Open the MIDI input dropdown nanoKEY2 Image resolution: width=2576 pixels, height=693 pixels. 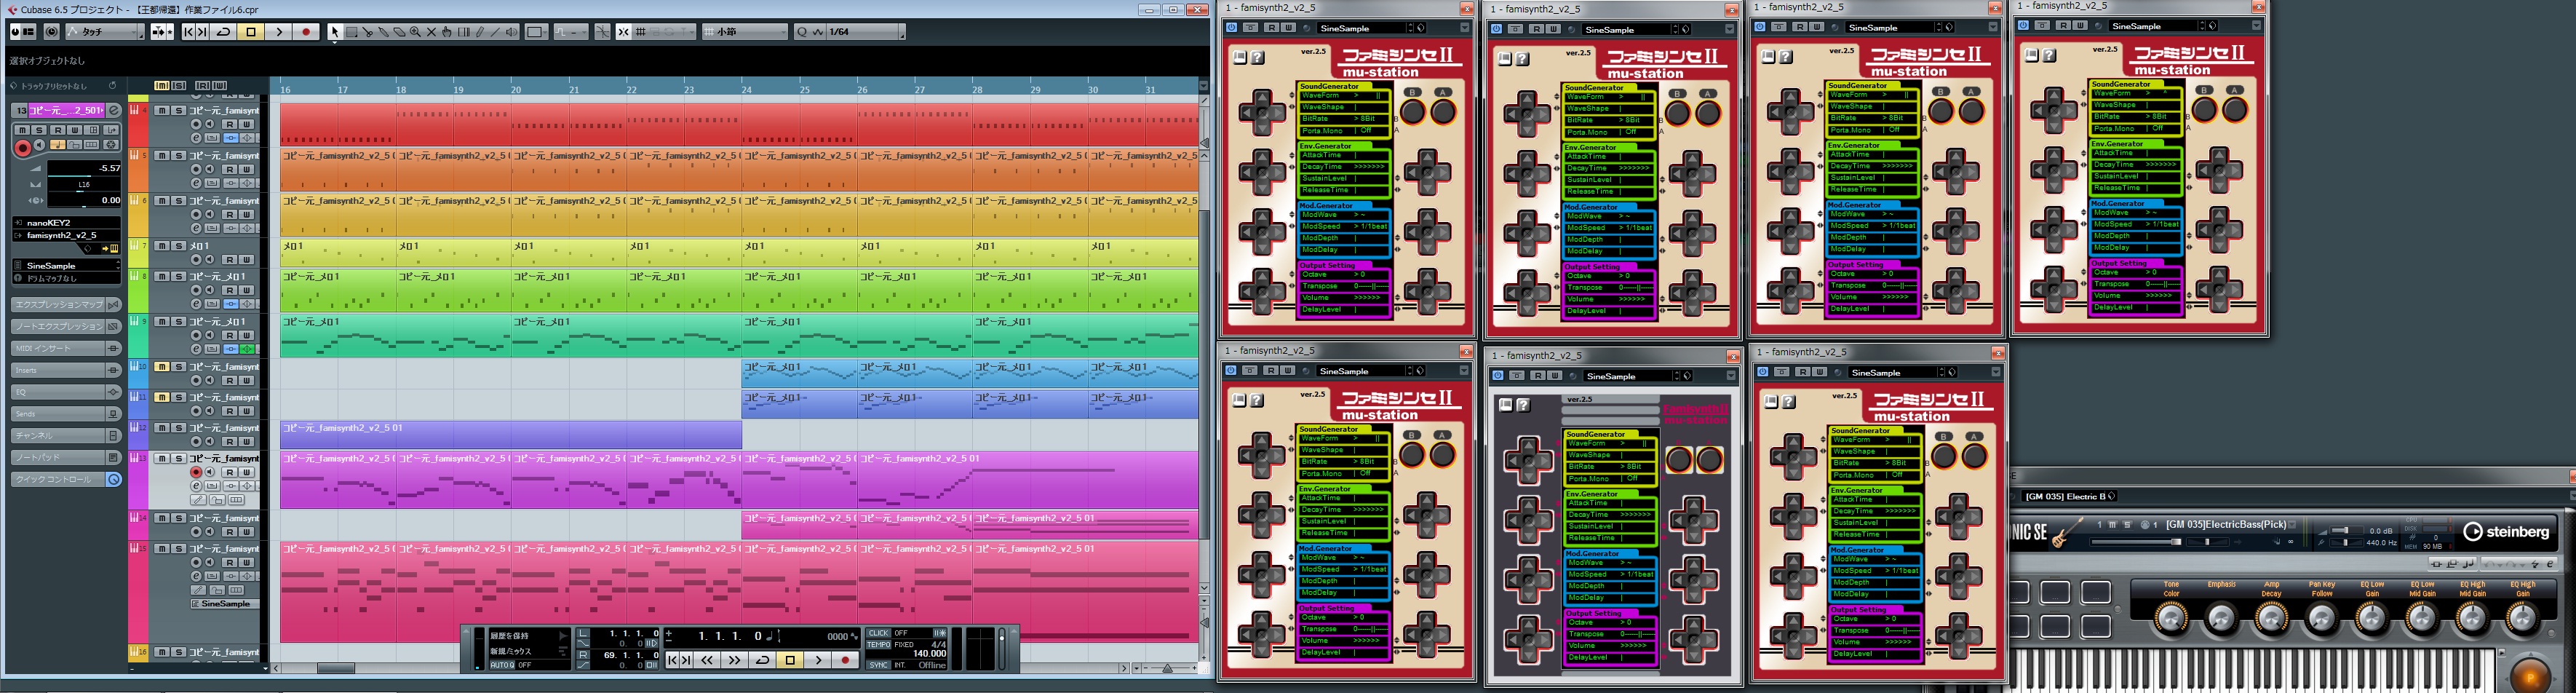pos(67,223)
